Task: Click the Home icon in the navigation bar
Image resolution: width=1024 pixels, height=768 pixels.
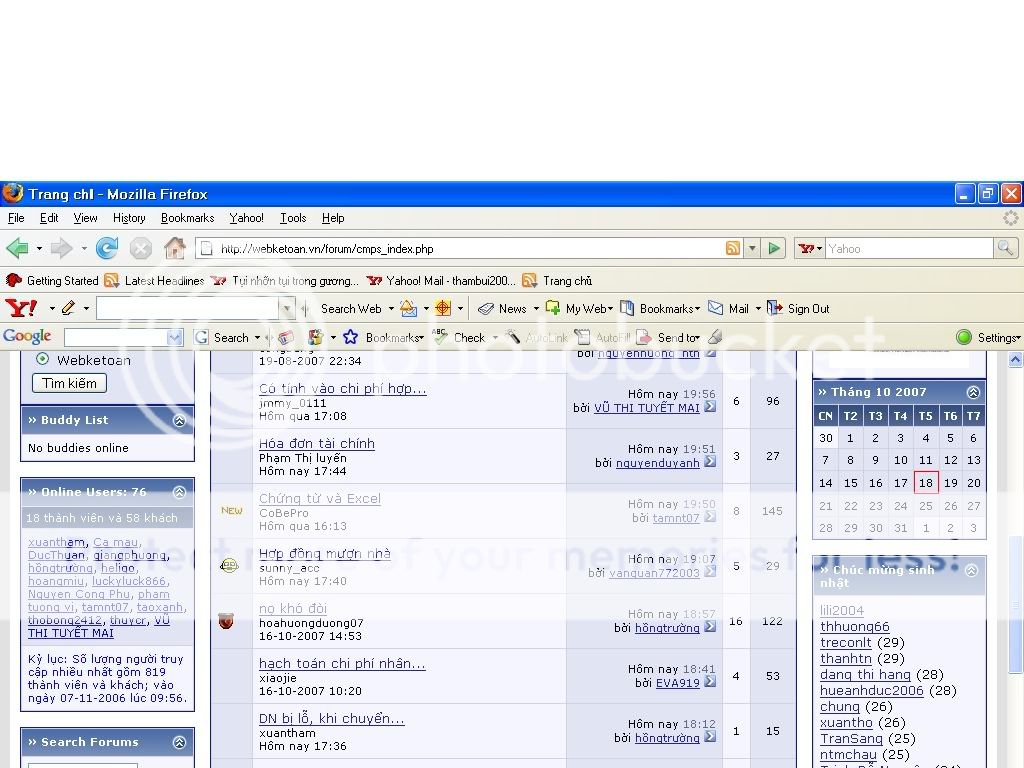Action: [x=175, y=248]
